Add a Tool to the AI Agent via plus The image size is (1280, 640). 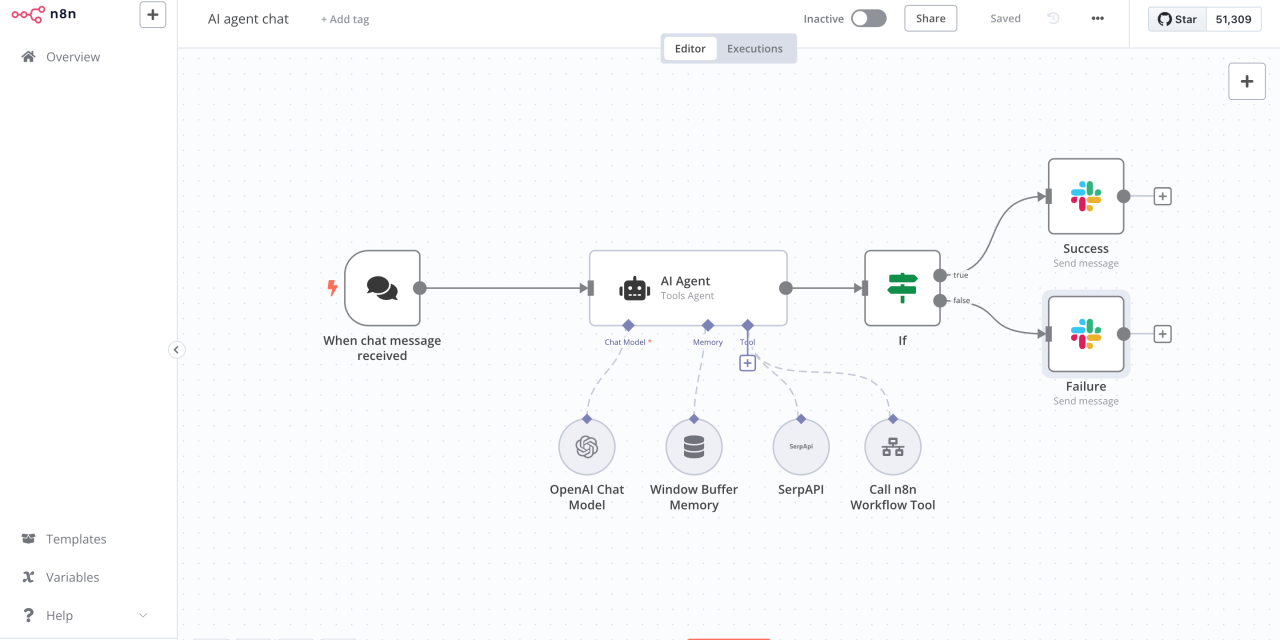coord(747,363)
